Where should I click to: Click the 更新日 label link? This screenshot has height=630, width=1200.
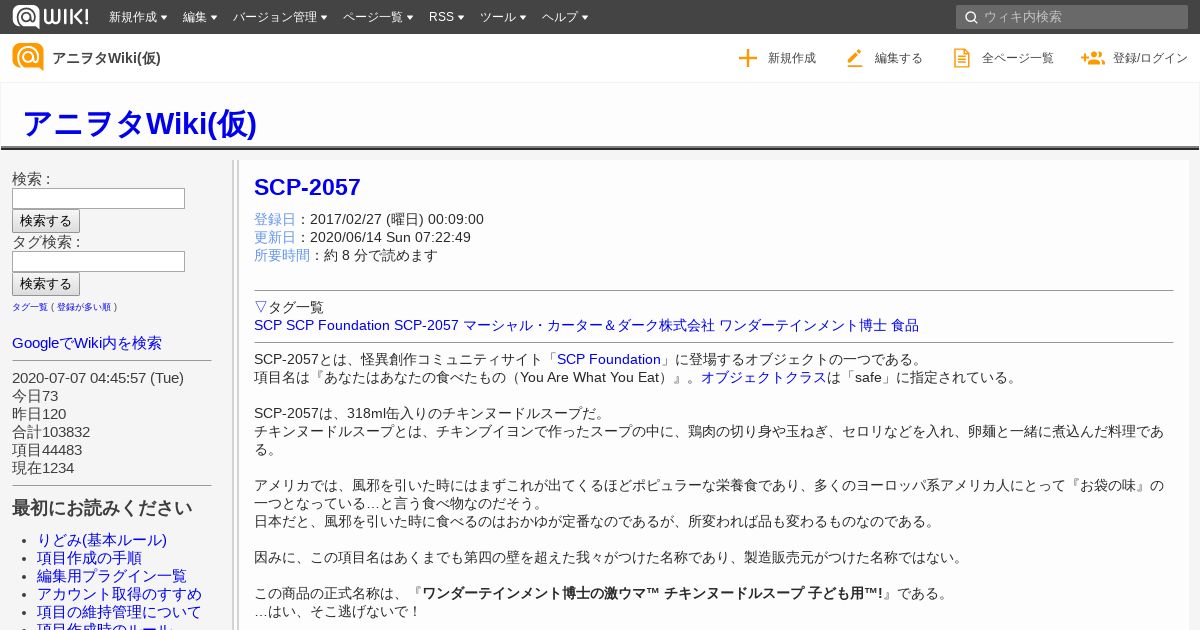coord(275,237)
